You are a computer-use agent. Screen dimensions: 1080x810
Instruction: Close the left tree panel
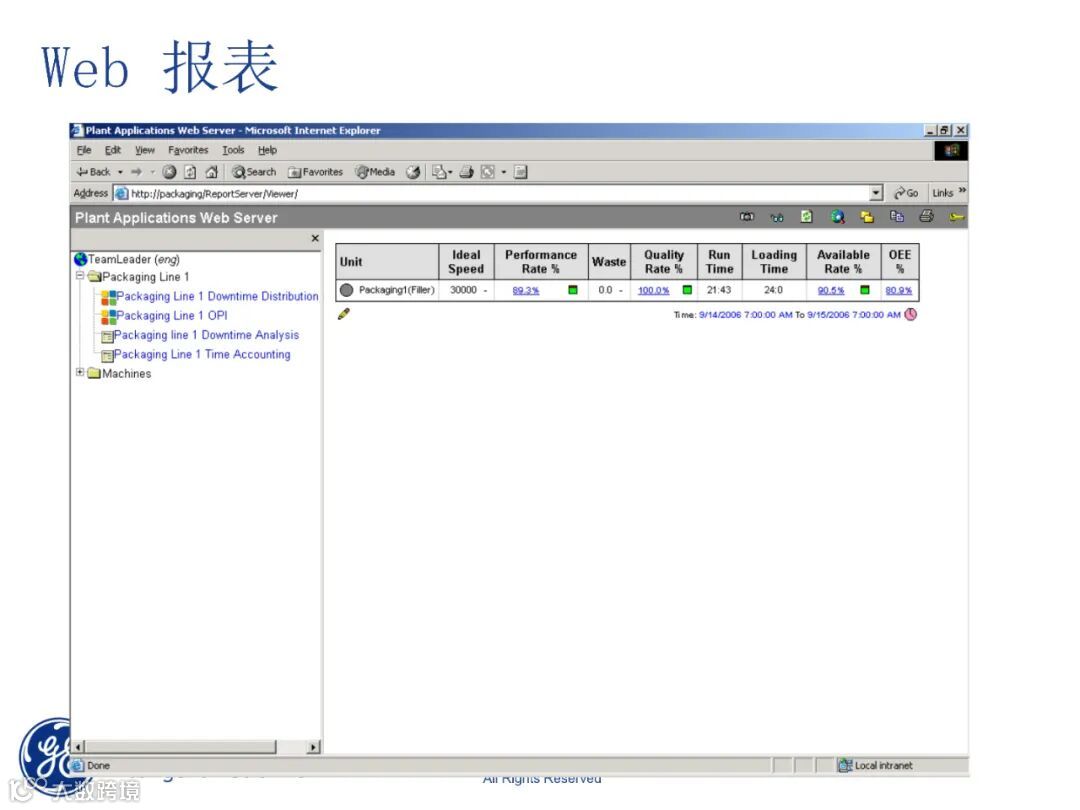[x=315, y=238]
